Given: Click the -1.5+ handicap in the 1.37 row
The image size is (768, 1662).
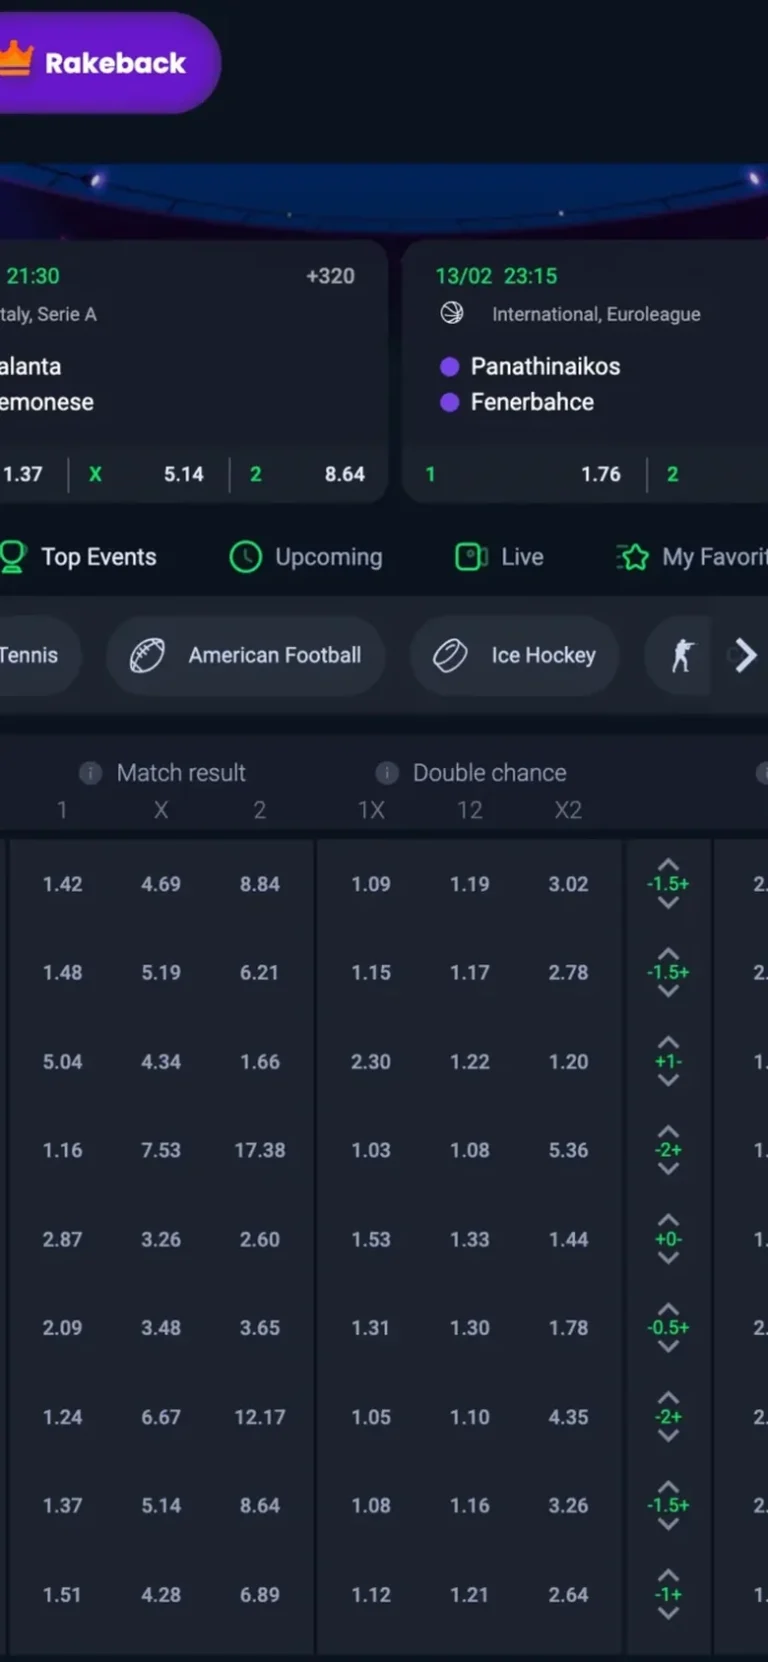Looking at the screenshot, I should click(x=668, y=1506).
